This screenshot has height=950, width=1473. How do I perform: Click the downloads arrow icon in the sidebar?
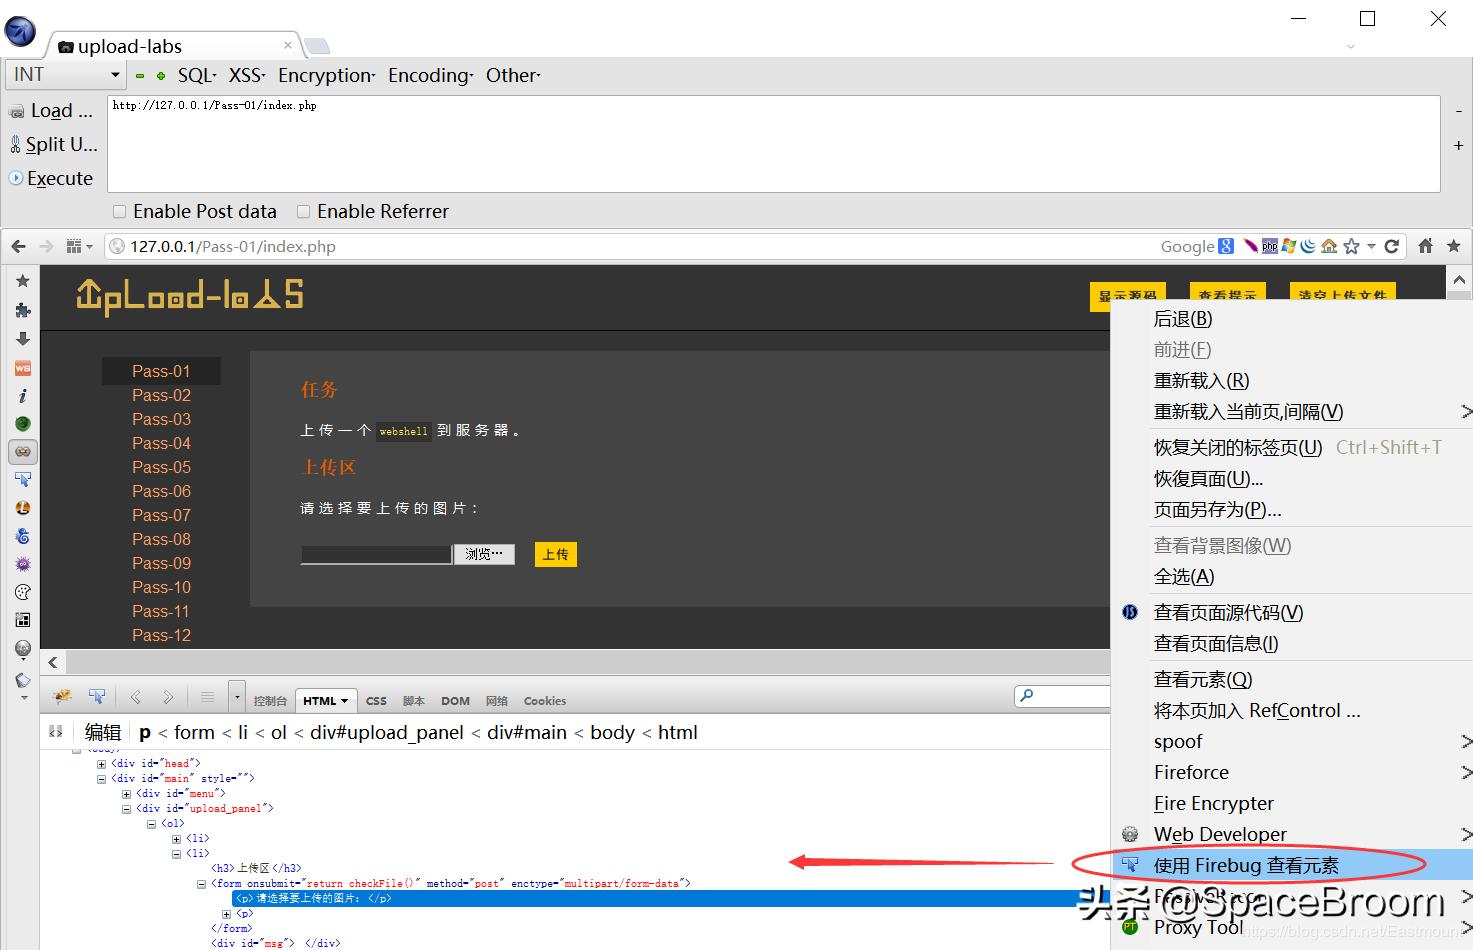[22, 339]
